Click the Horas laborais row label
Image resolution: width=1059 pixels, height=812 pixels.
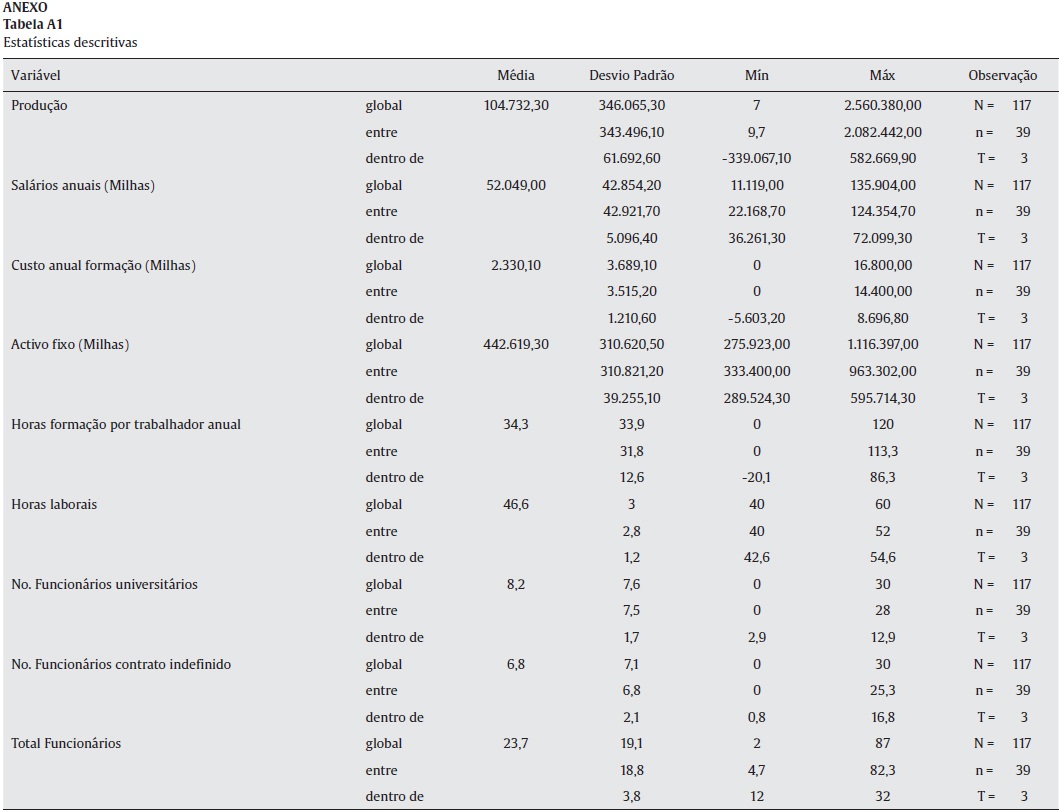54,504
